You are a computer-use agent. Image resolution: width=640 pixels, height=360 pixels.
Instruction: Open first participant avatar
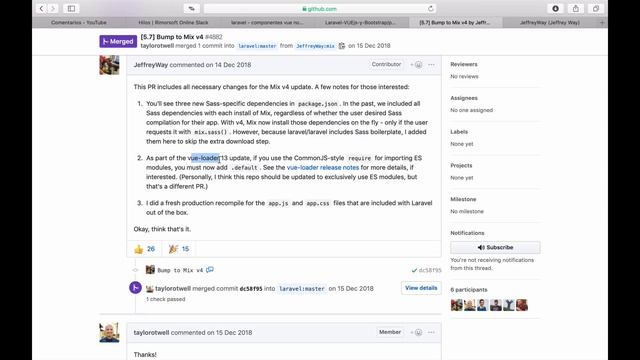(x=457, y=305)
